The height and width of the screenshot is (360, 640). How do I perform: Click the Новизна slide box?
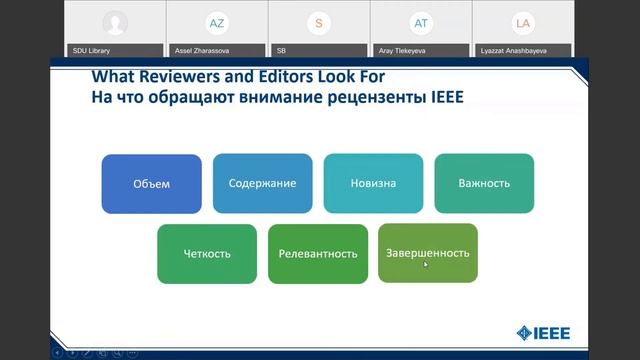tap(373, 183)
